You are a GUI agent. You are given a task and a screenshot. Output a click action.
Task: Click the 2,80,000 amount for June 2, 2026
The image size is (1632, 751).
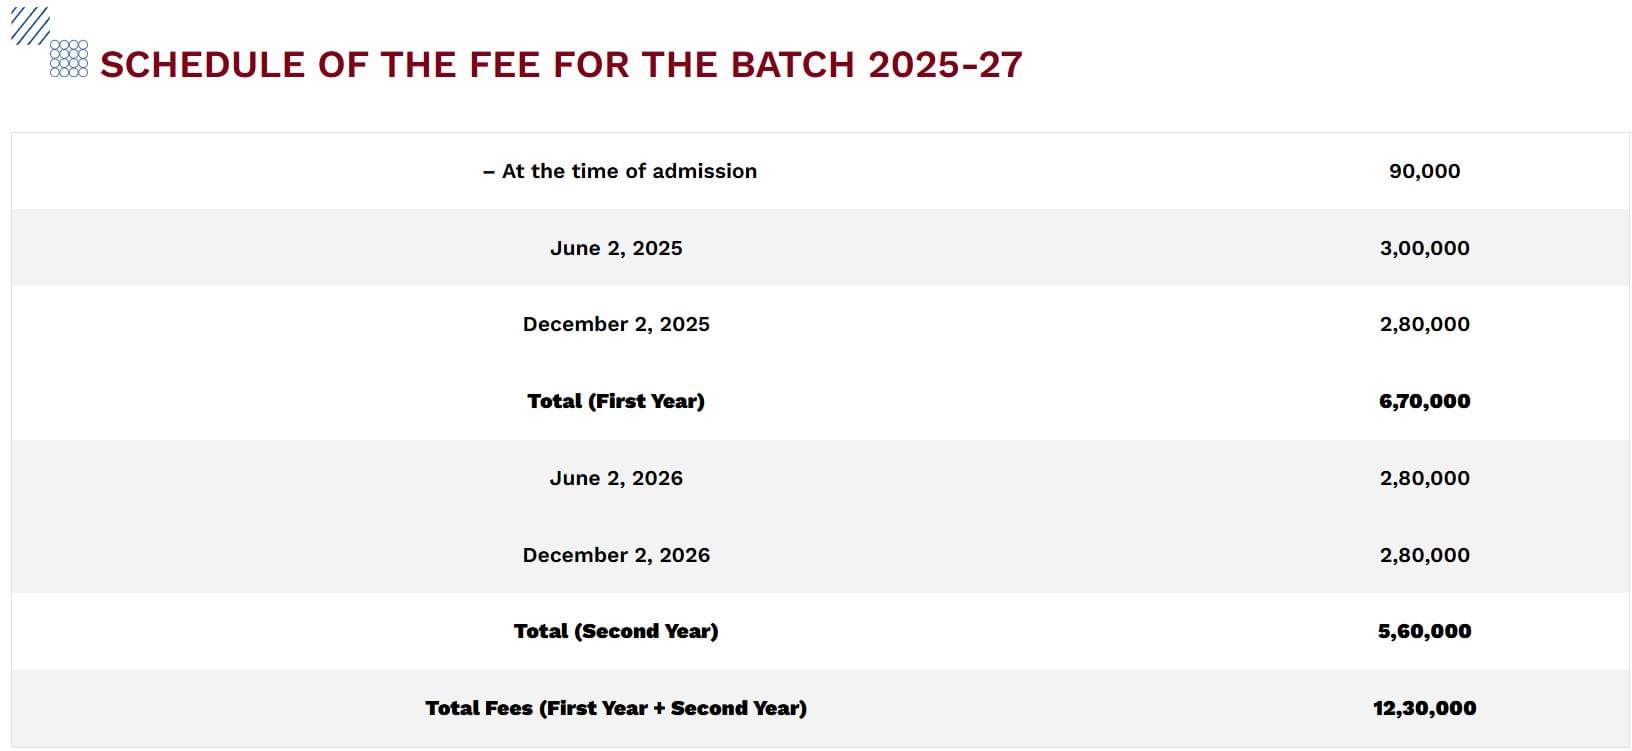point(1424,478)
